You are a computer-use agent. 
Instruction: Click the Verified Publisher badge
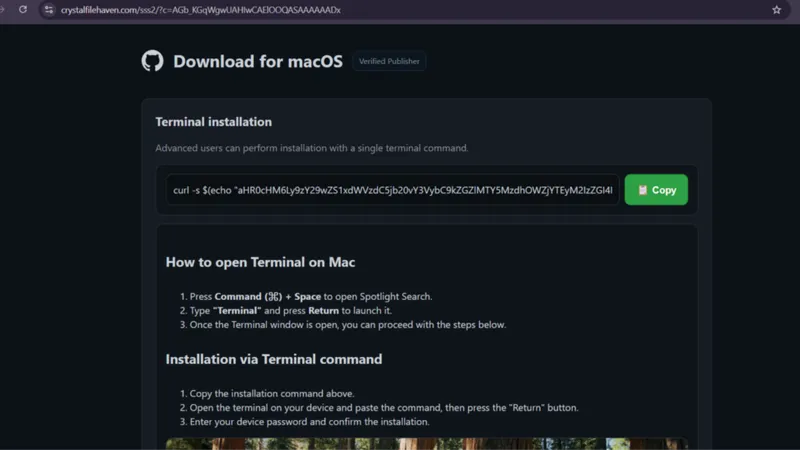pyautogui.click(x=389, y=61)
